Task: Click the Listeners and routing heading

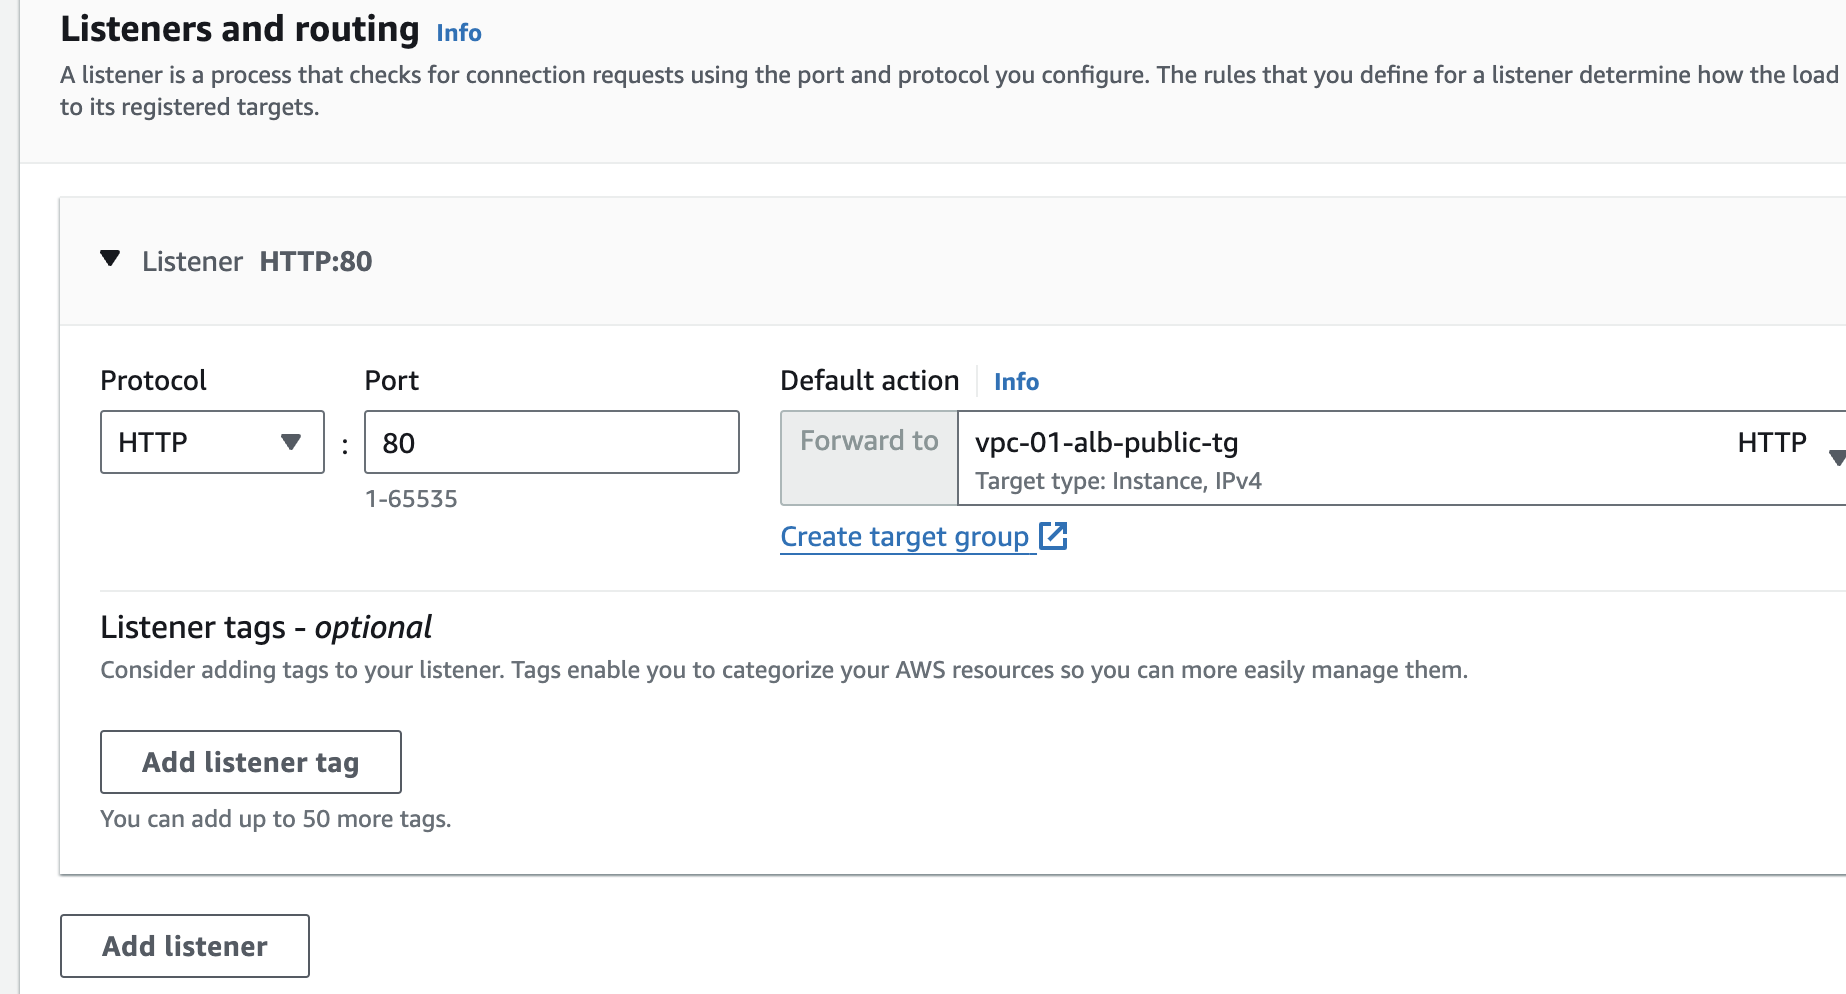Action: [240, 29]
